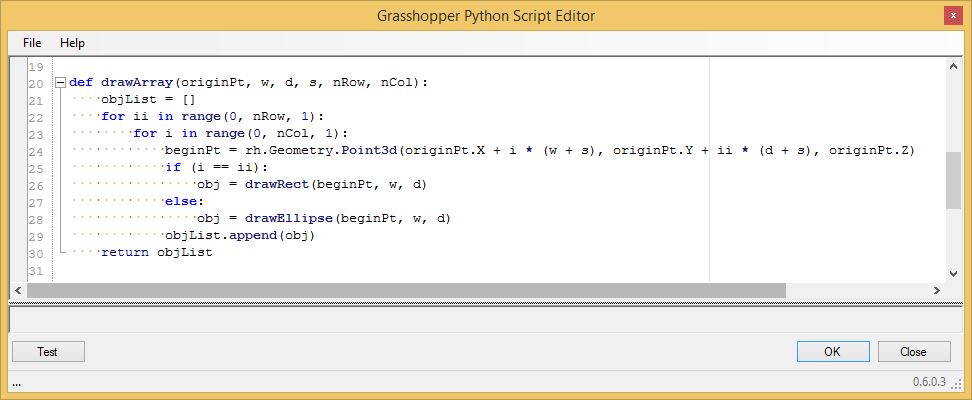972x400 pixels.
Task: Click the vertical scrollbar down arrow
Action: 953,273
